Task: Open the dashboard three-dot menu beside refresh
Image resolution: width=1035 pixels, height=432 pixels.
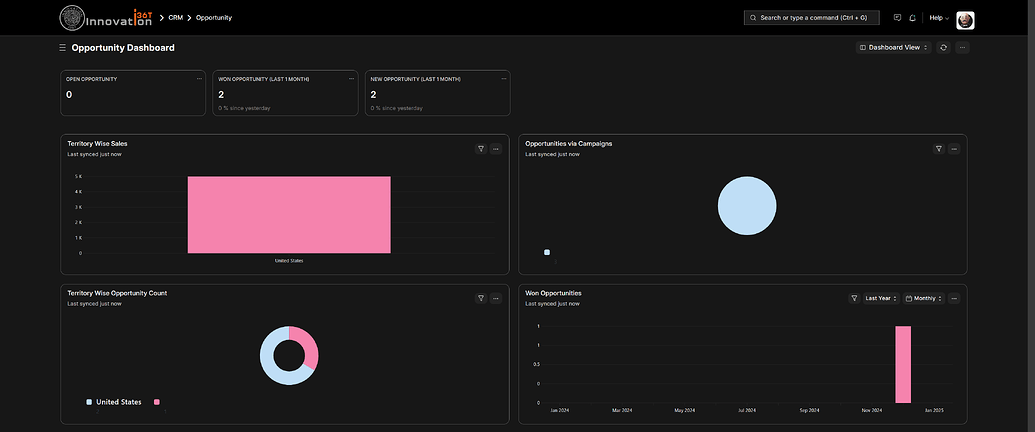Action: coord(962,47)
